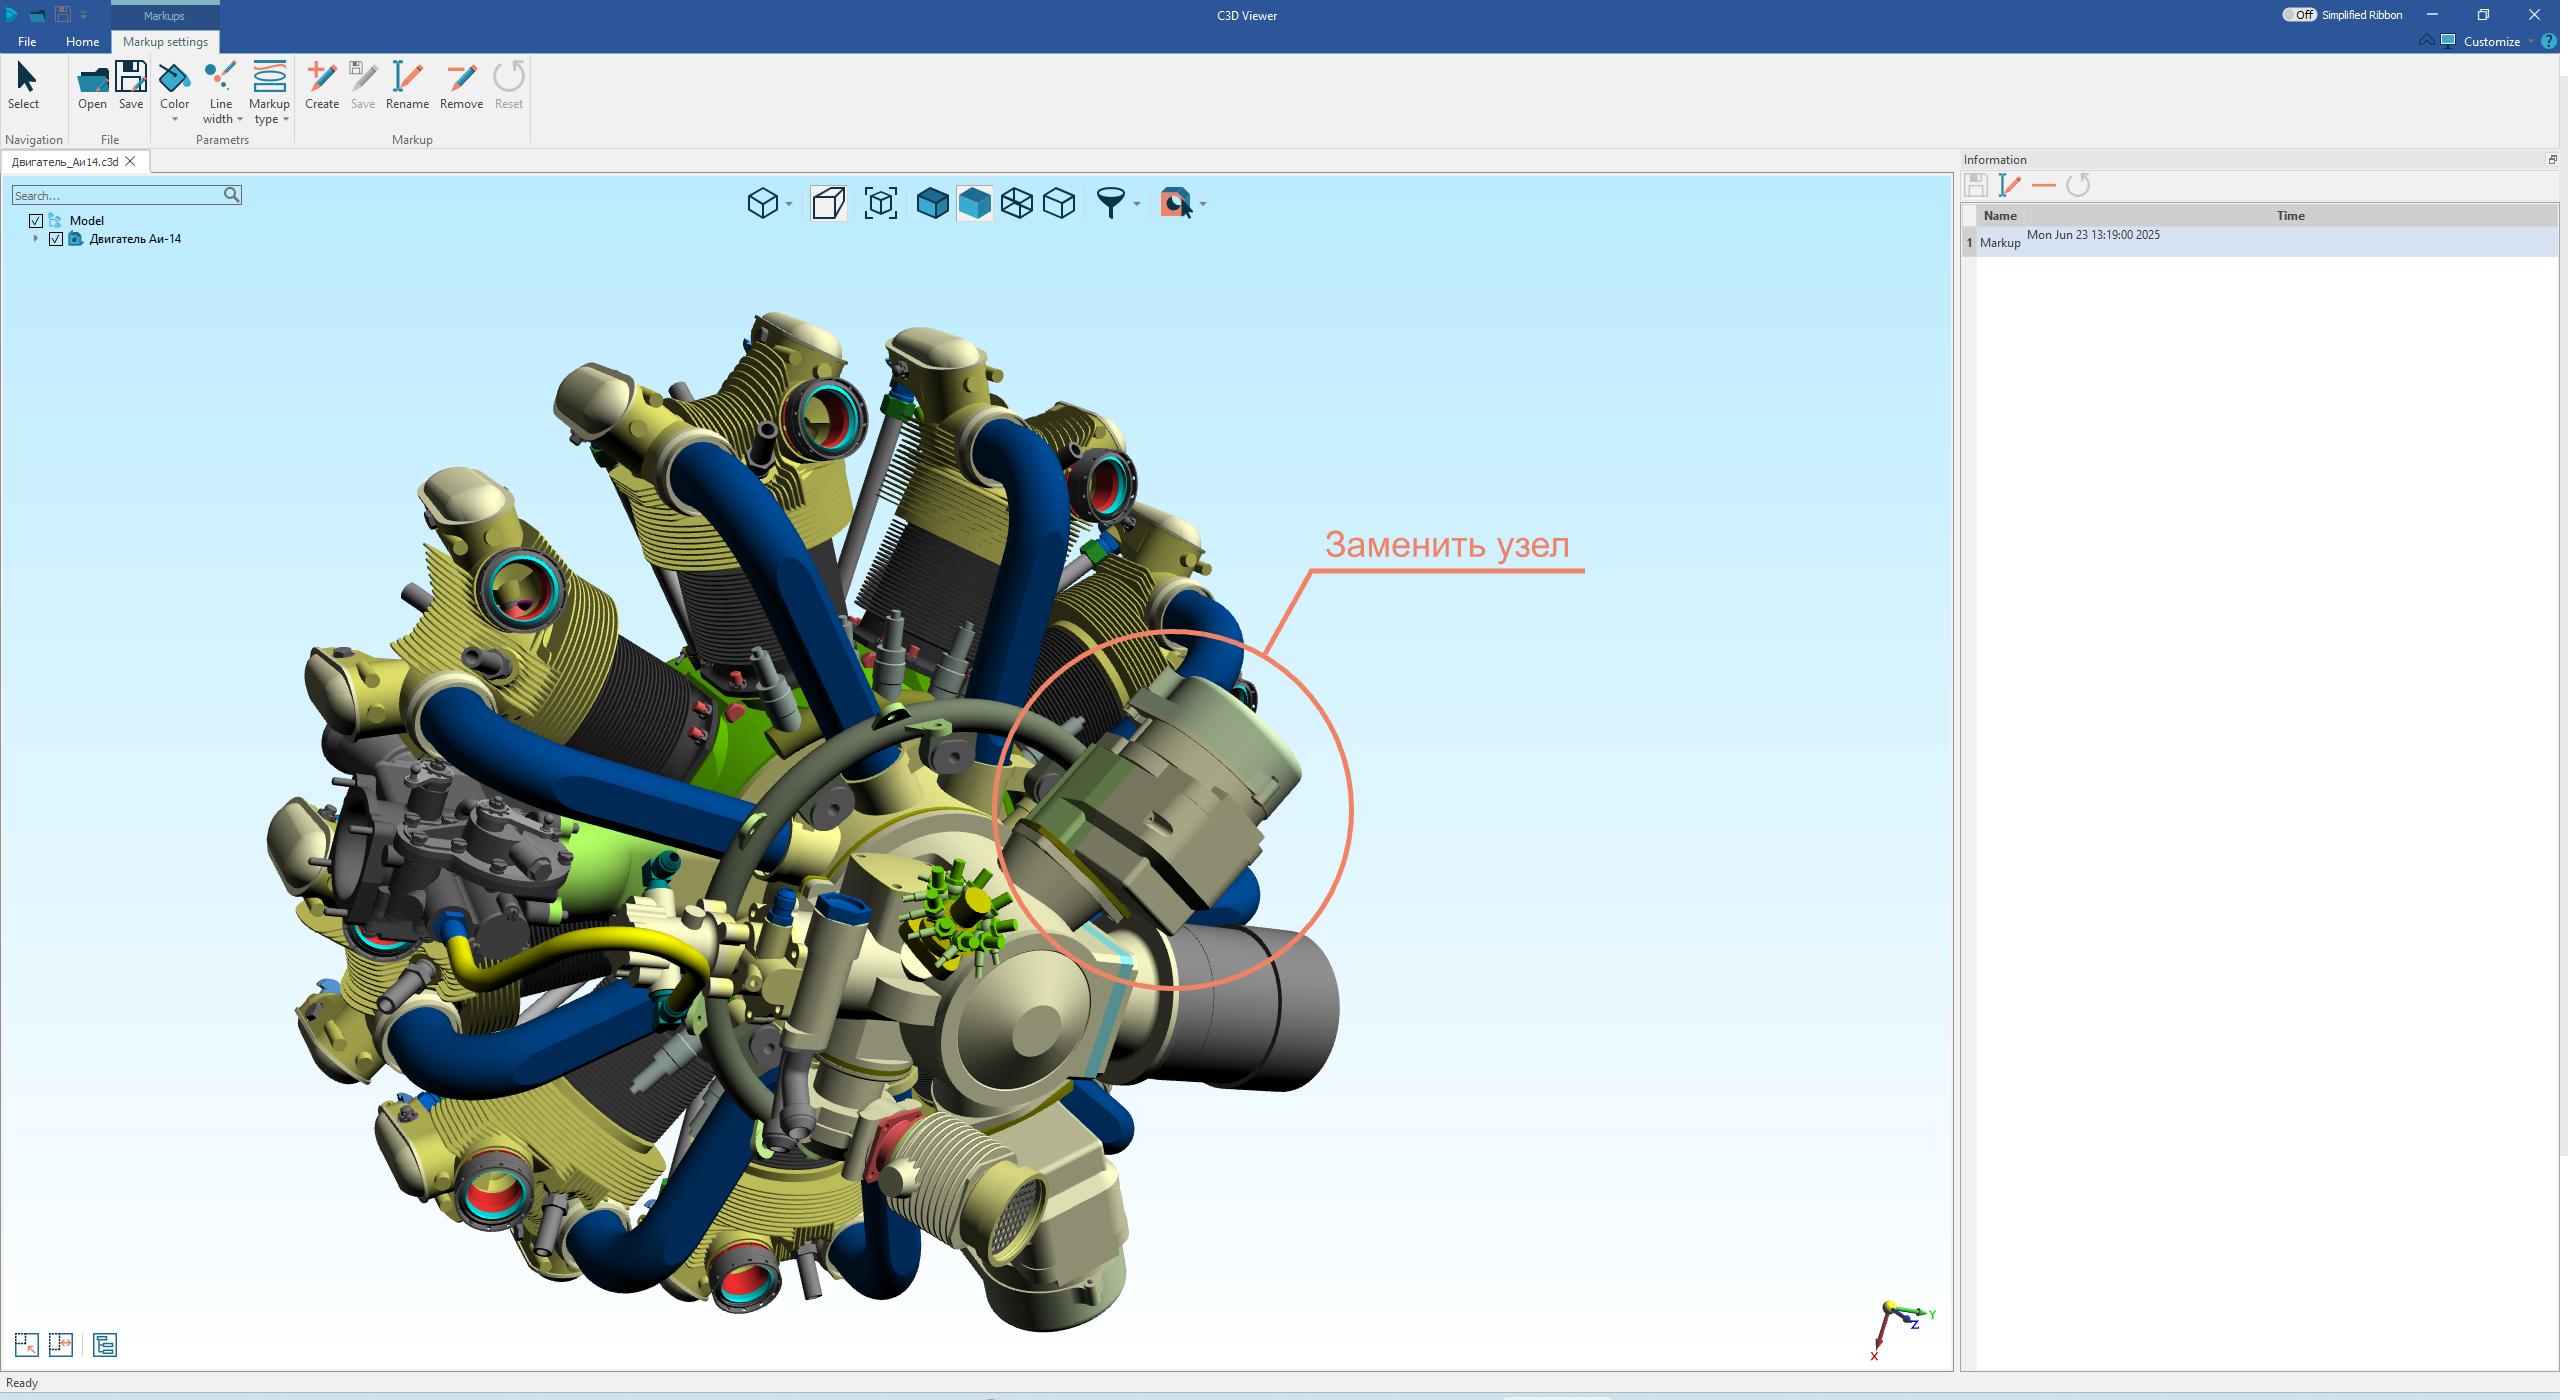This screenshot has width=2568, height=1400.
Task: Create a new markup
Action: tap(322, 86)
